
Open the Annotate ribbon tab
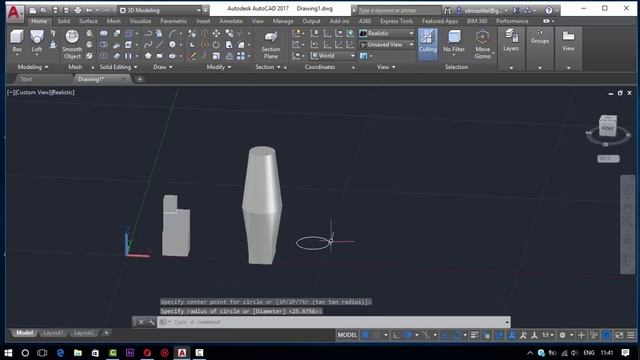[231, 21]
